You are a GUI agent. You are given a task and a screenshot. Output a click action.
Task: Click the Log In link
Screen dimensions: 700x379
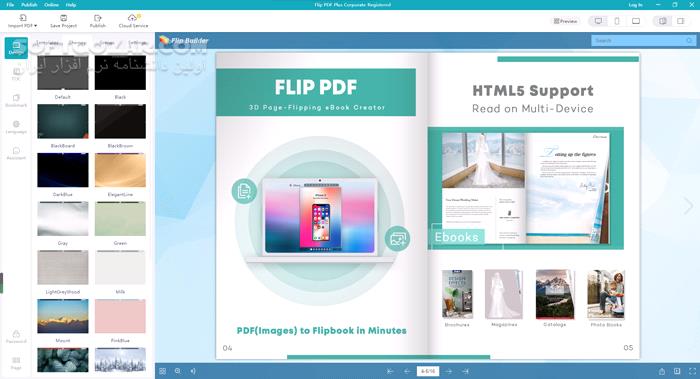click(635, 4)
